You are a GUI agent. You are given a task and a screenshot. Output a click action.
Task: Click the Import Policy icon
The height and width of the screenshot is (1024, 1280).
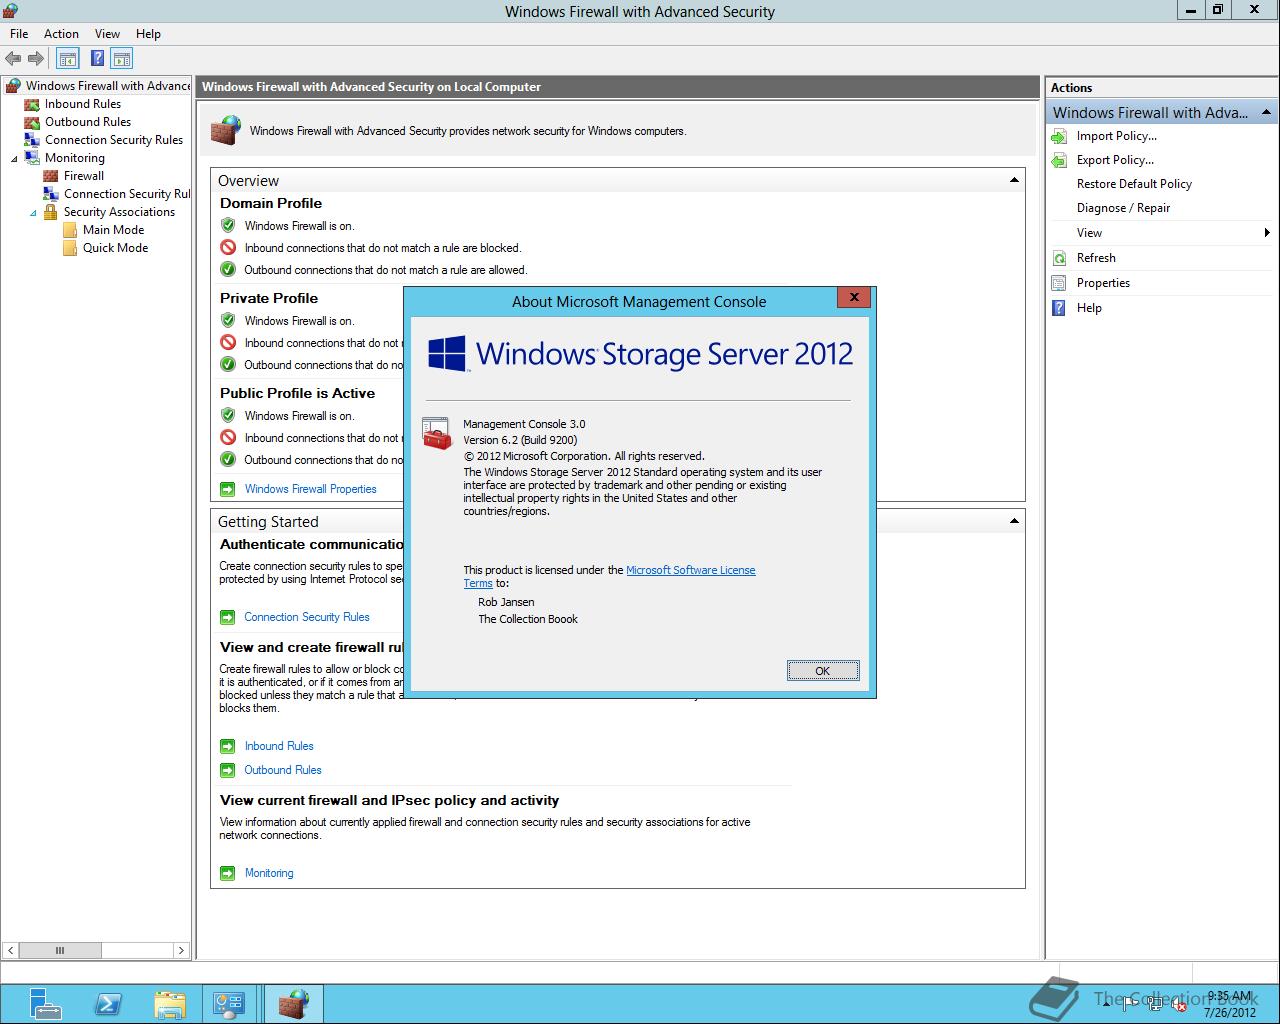click(x=1059, y=136)
